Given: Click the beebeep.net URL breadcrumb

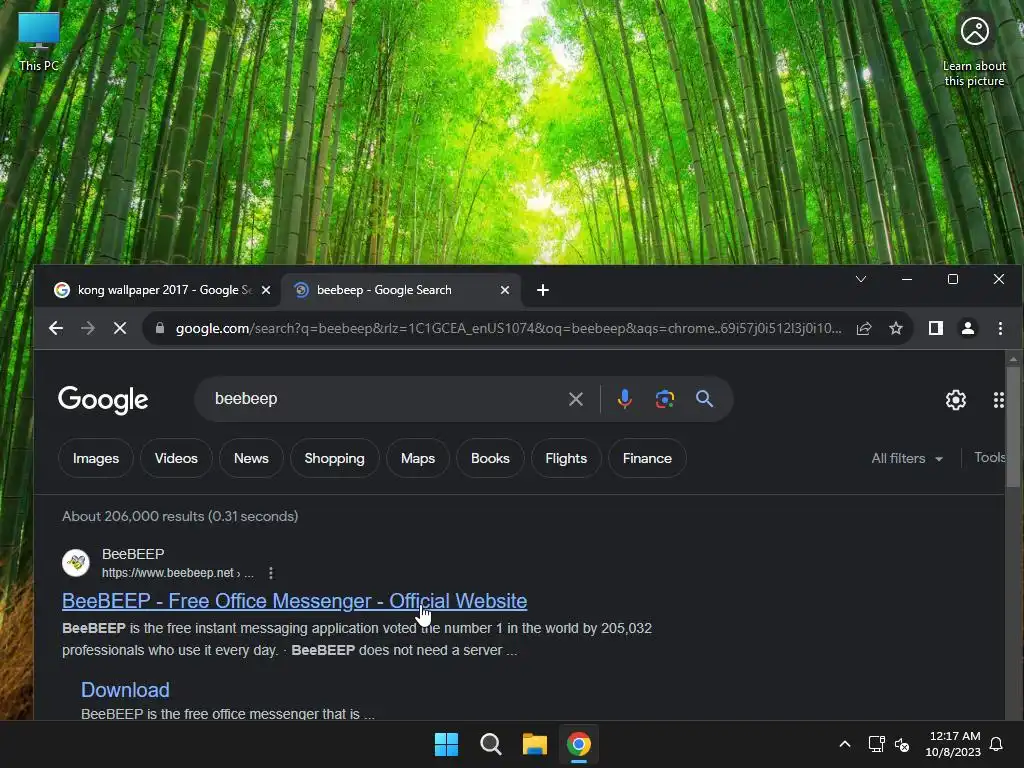Looking at the screenshot, I should pos(178,573).
